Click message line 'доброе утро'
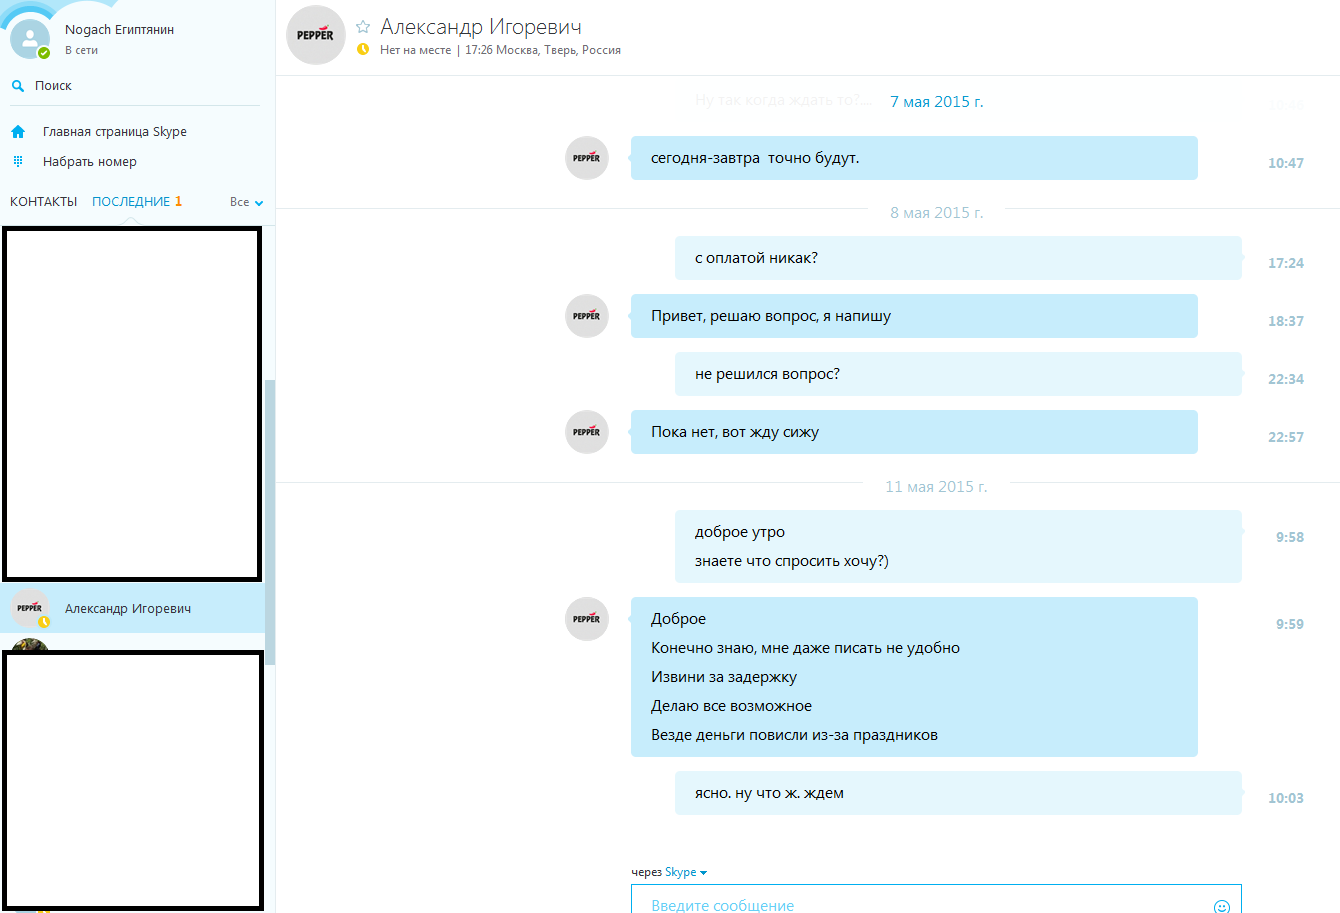The height and width of the screenshot is (913, 1340). click(740, 532)
